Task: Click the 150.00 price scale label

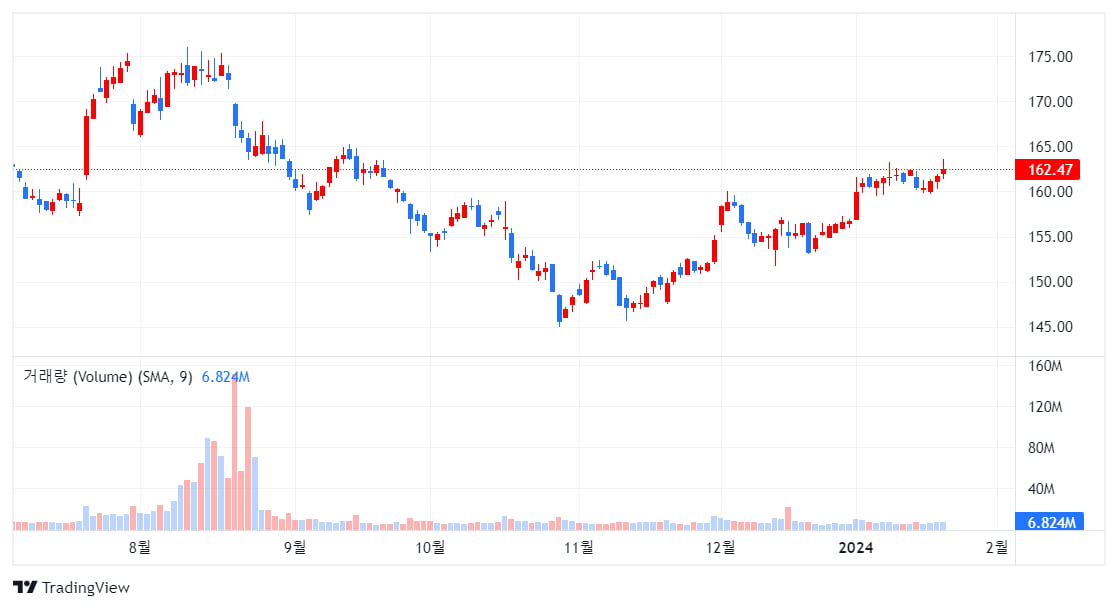Action: [x=1050, y=282]
